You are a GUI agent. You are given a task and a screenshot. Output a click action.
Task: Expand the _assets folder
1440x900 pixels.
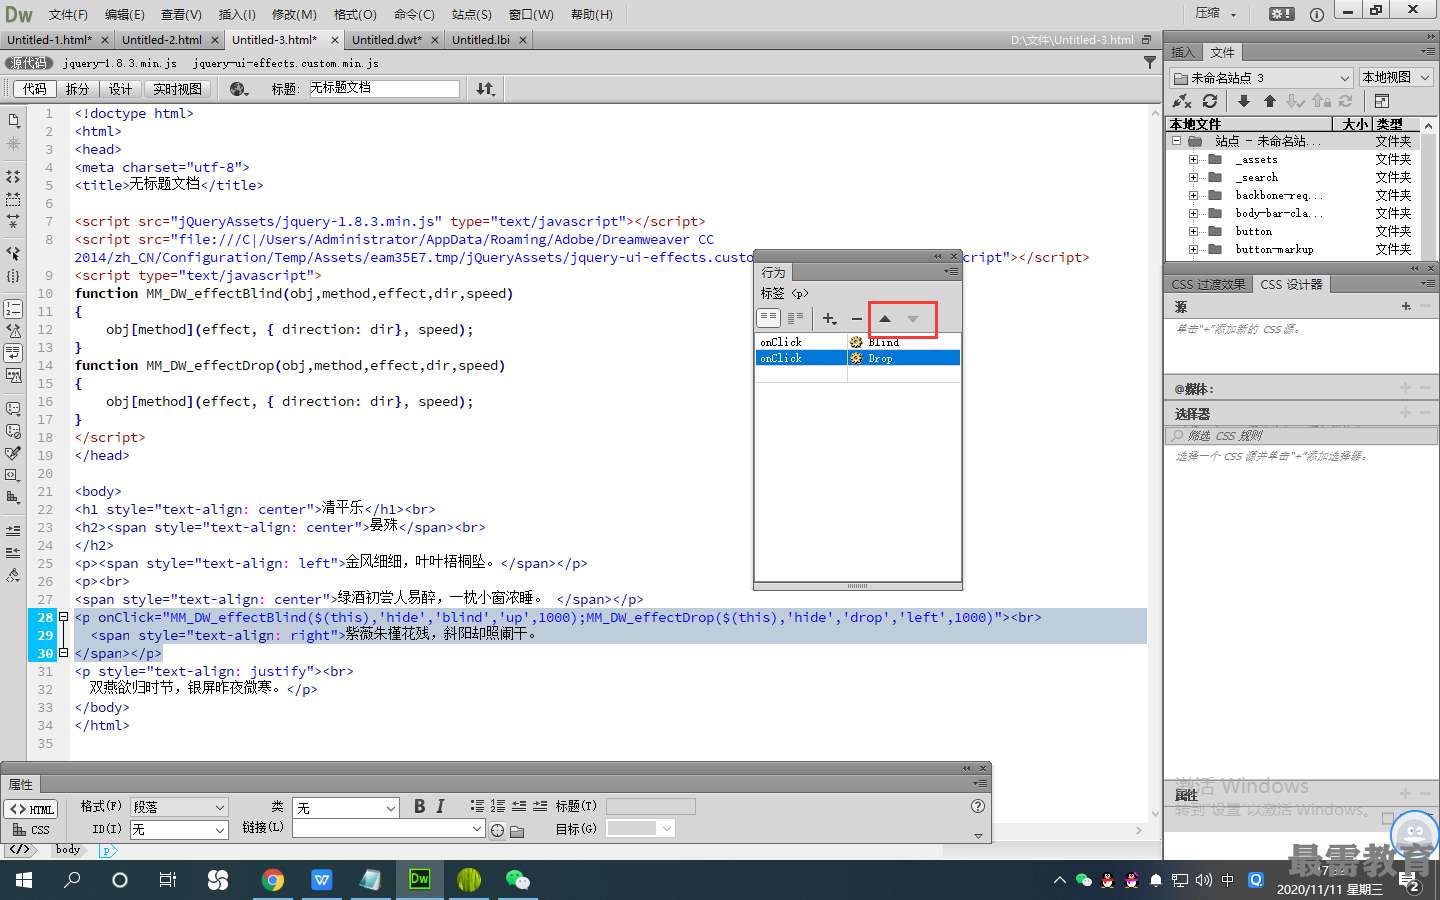coord(1193,159)
